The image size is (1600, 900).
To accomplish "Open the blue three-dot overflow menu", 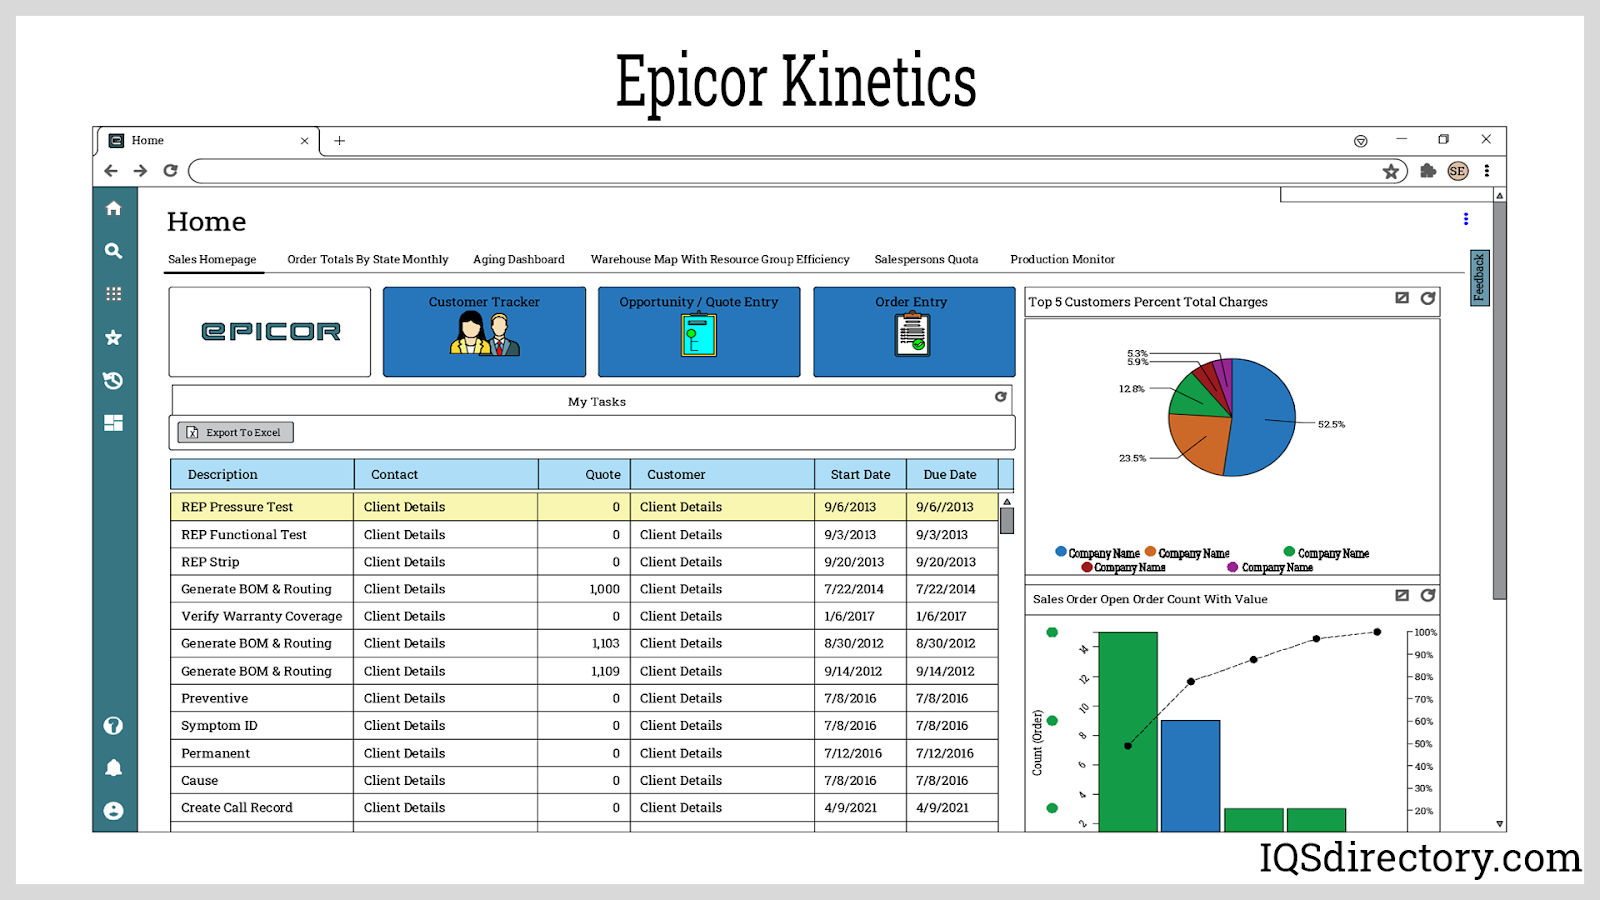I will 1466,219.
